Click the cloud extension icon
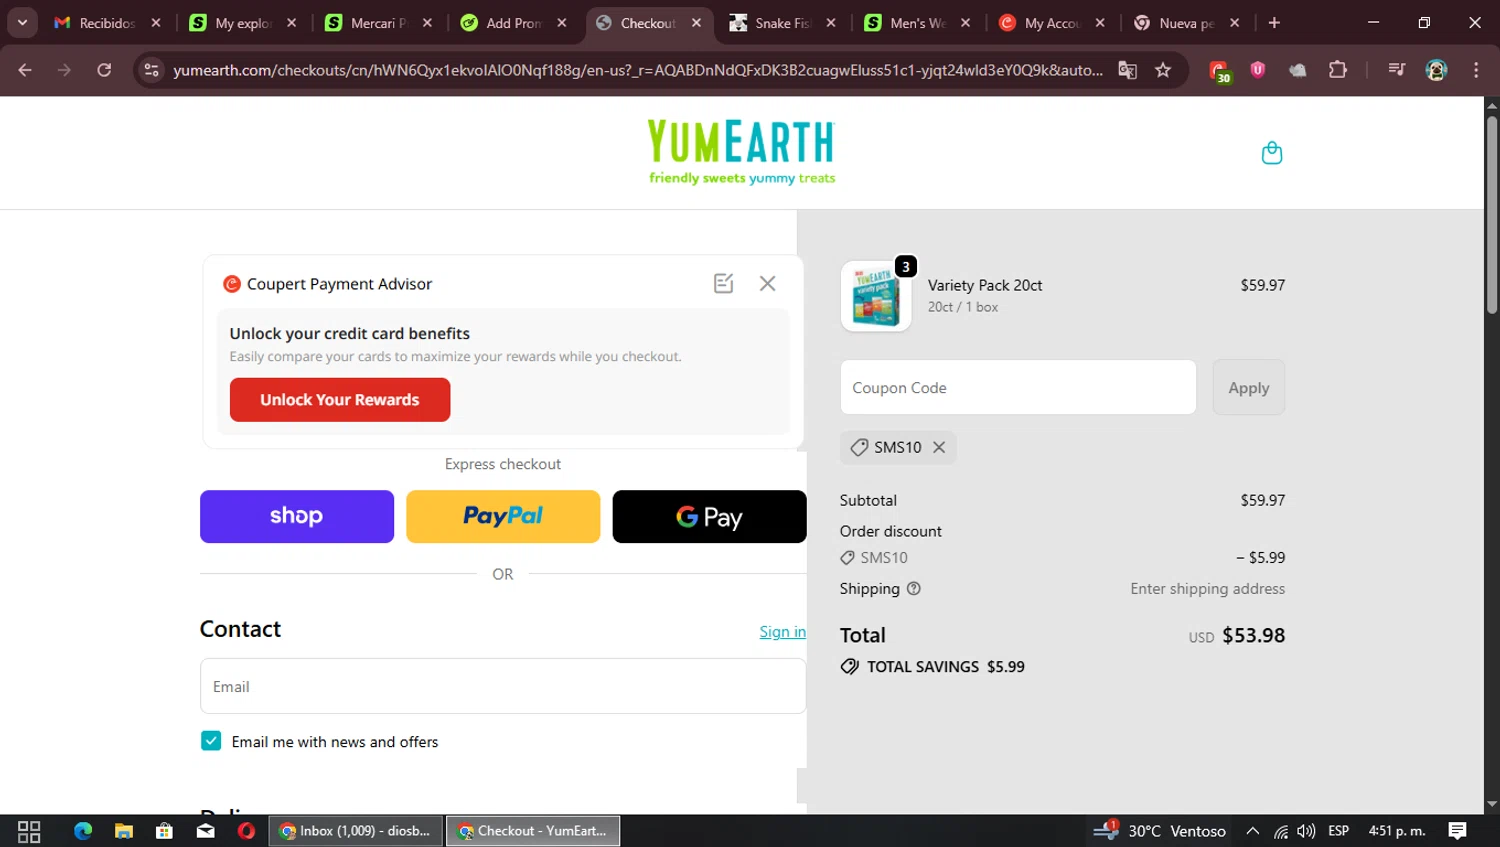 tap(1298, 70)
